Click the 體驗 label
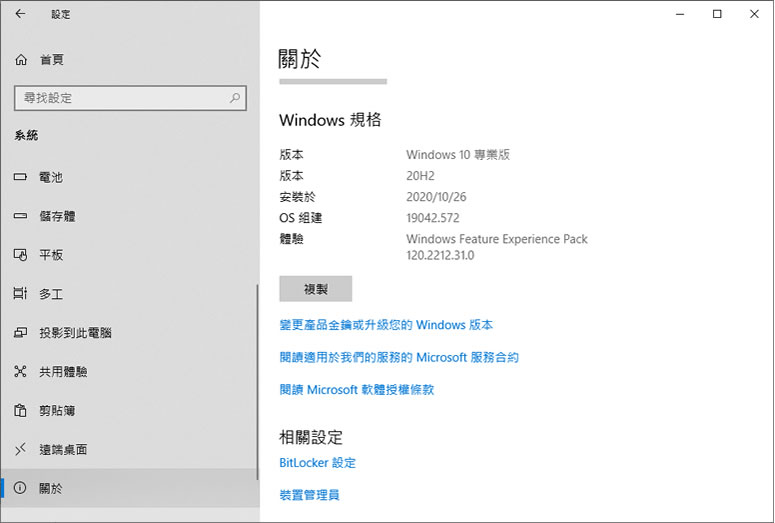Image resolution: width=775 pixels, height=523 pixels. [291, 239]
